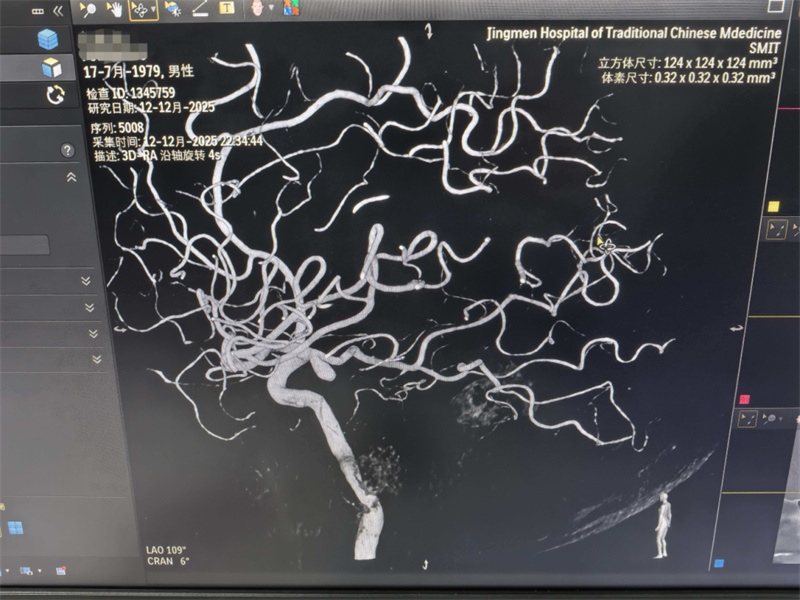Image resolution: width=800 pixels, height=600 pixels.
Task: Click the human orientation figure in viewport
Action: coord(660,527)
